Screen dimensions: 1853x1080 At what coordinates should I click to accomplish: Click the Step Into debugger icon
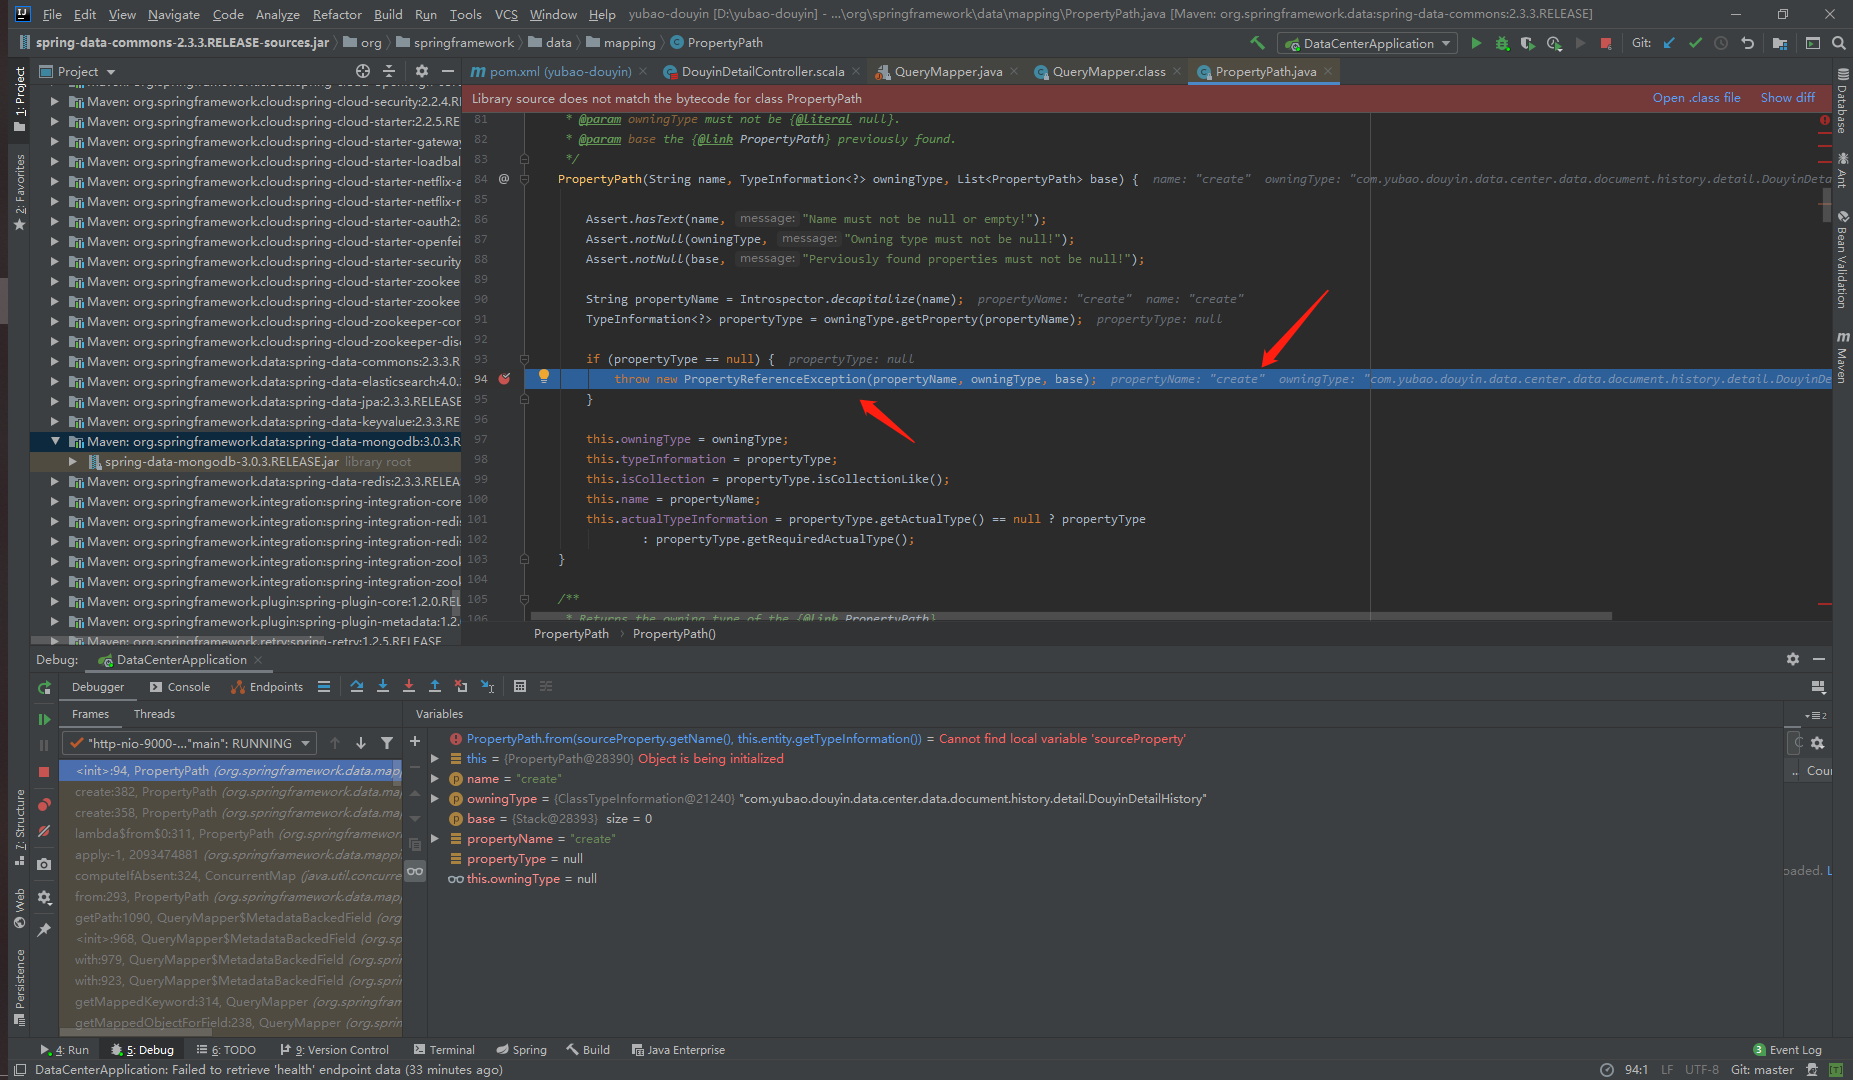pyautogui.click(x=383, y=686)
